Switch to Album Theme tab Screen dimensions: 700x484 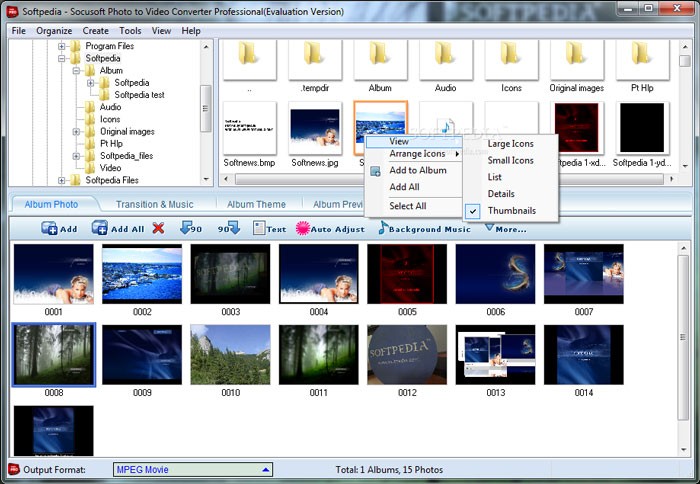click(x=256, y=204)
